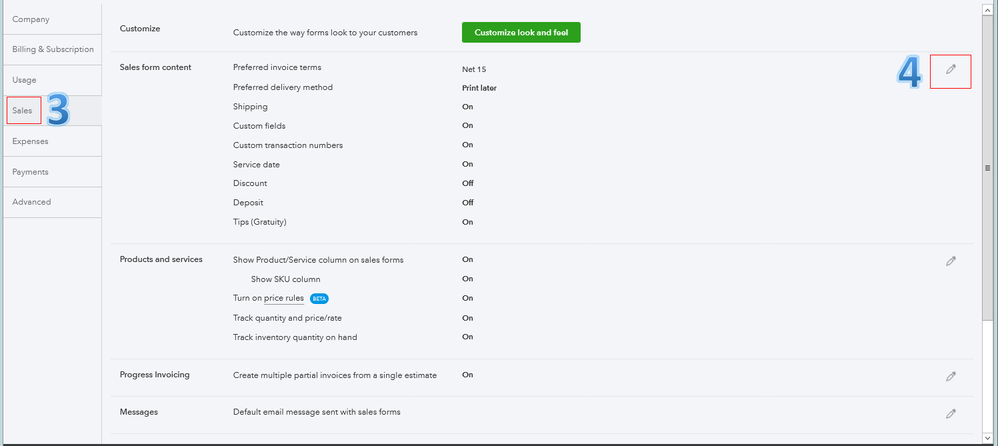Click the BETA badge beside price rules
The image size is (998, 446).
[319, 298]
